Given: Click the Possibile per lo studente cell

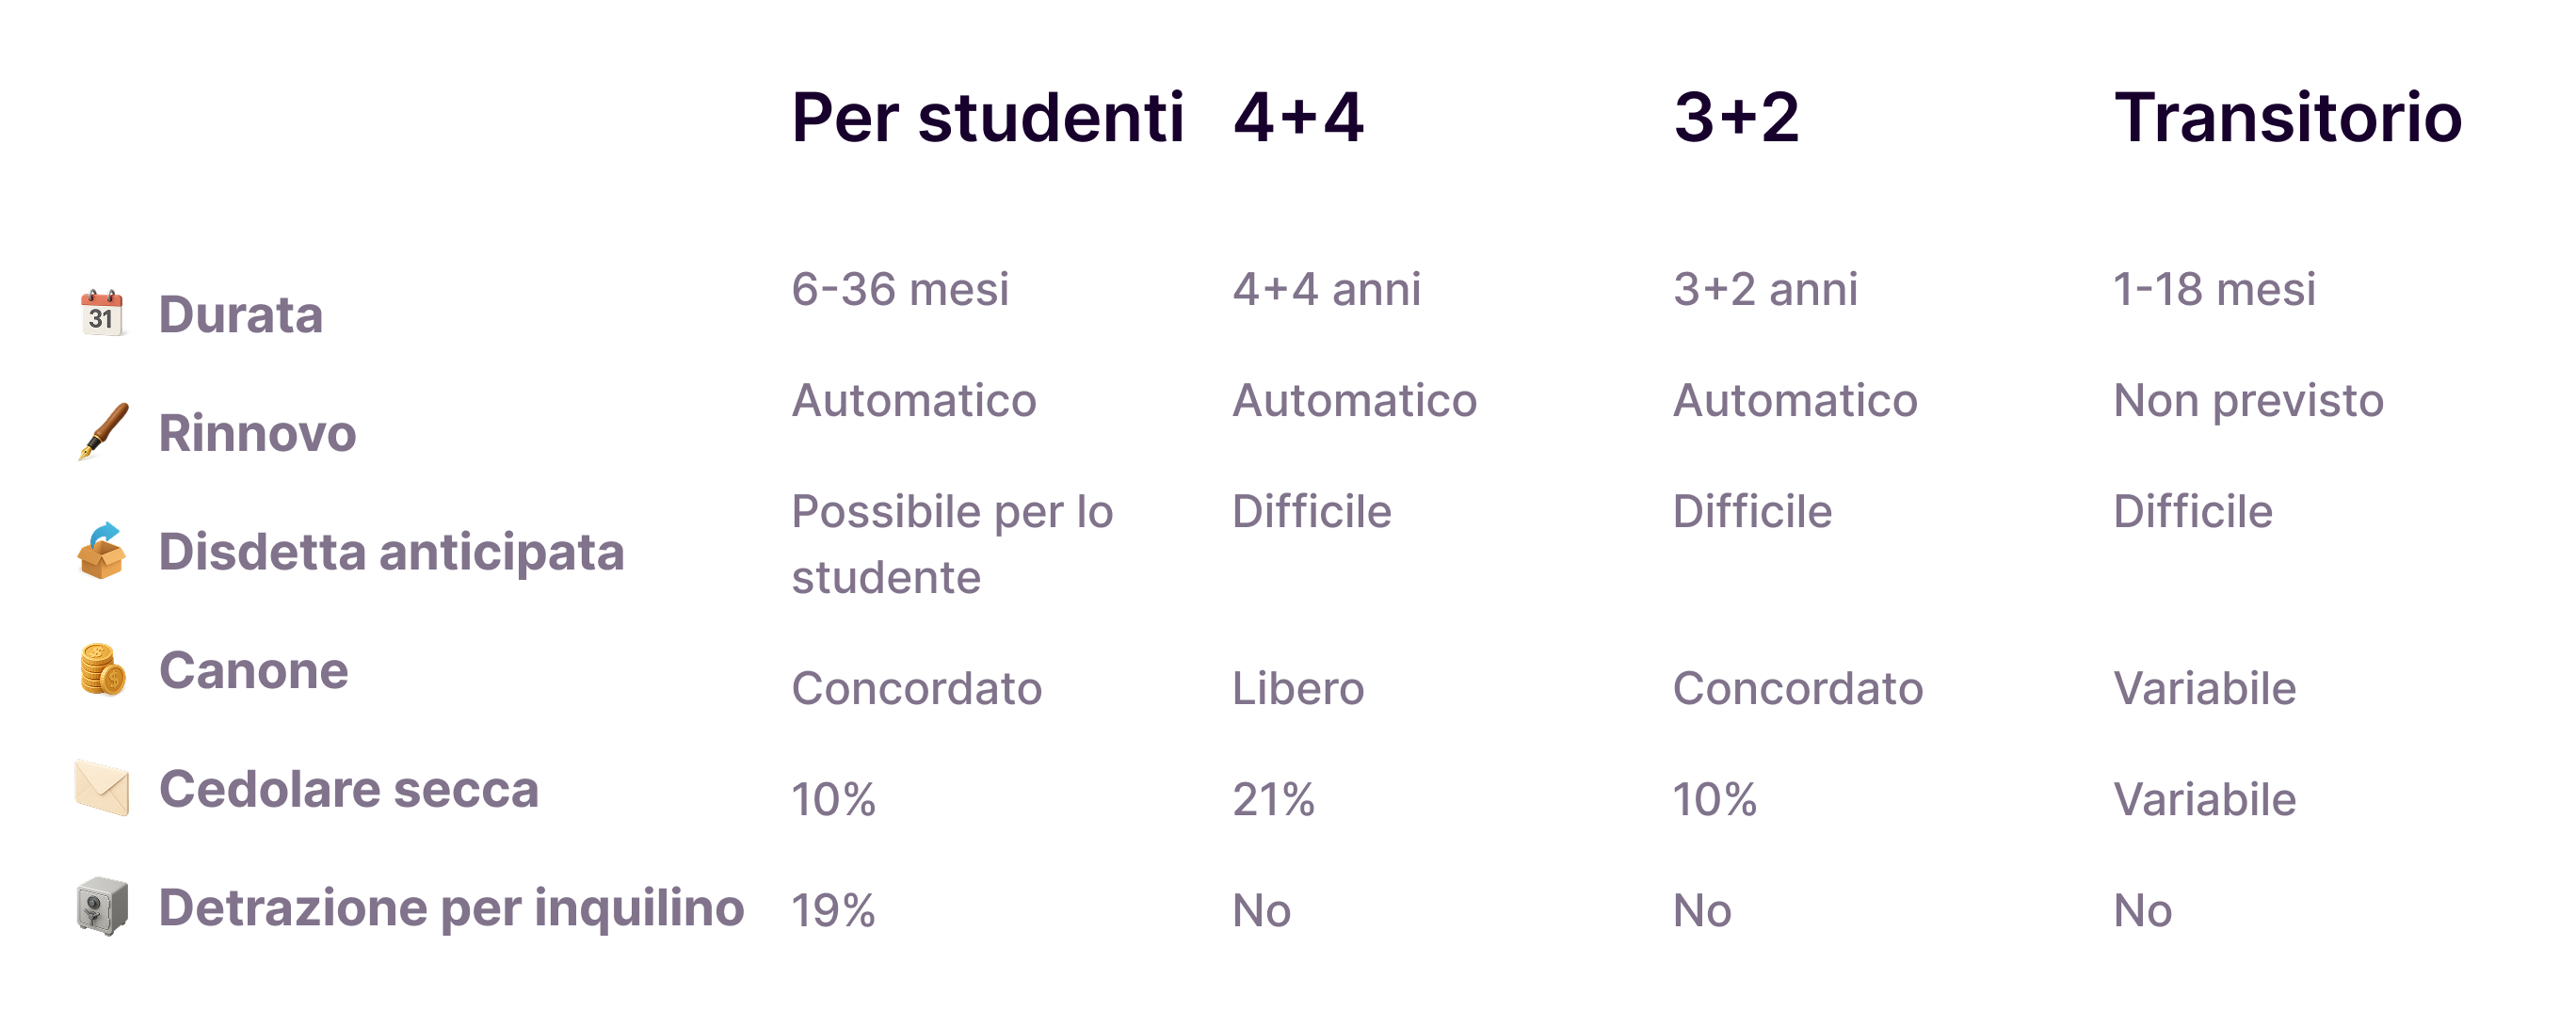Looking at the screenshot, I should [951, 544].
